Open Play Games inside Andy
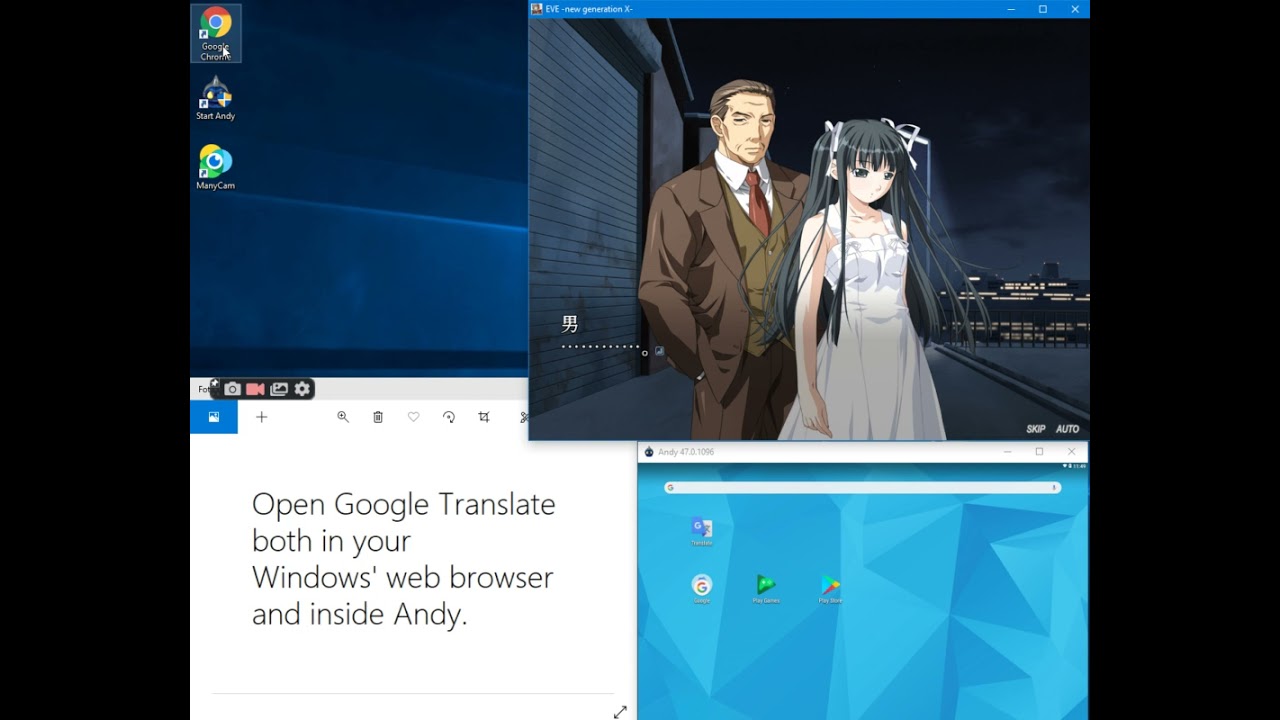 [766, 589]
